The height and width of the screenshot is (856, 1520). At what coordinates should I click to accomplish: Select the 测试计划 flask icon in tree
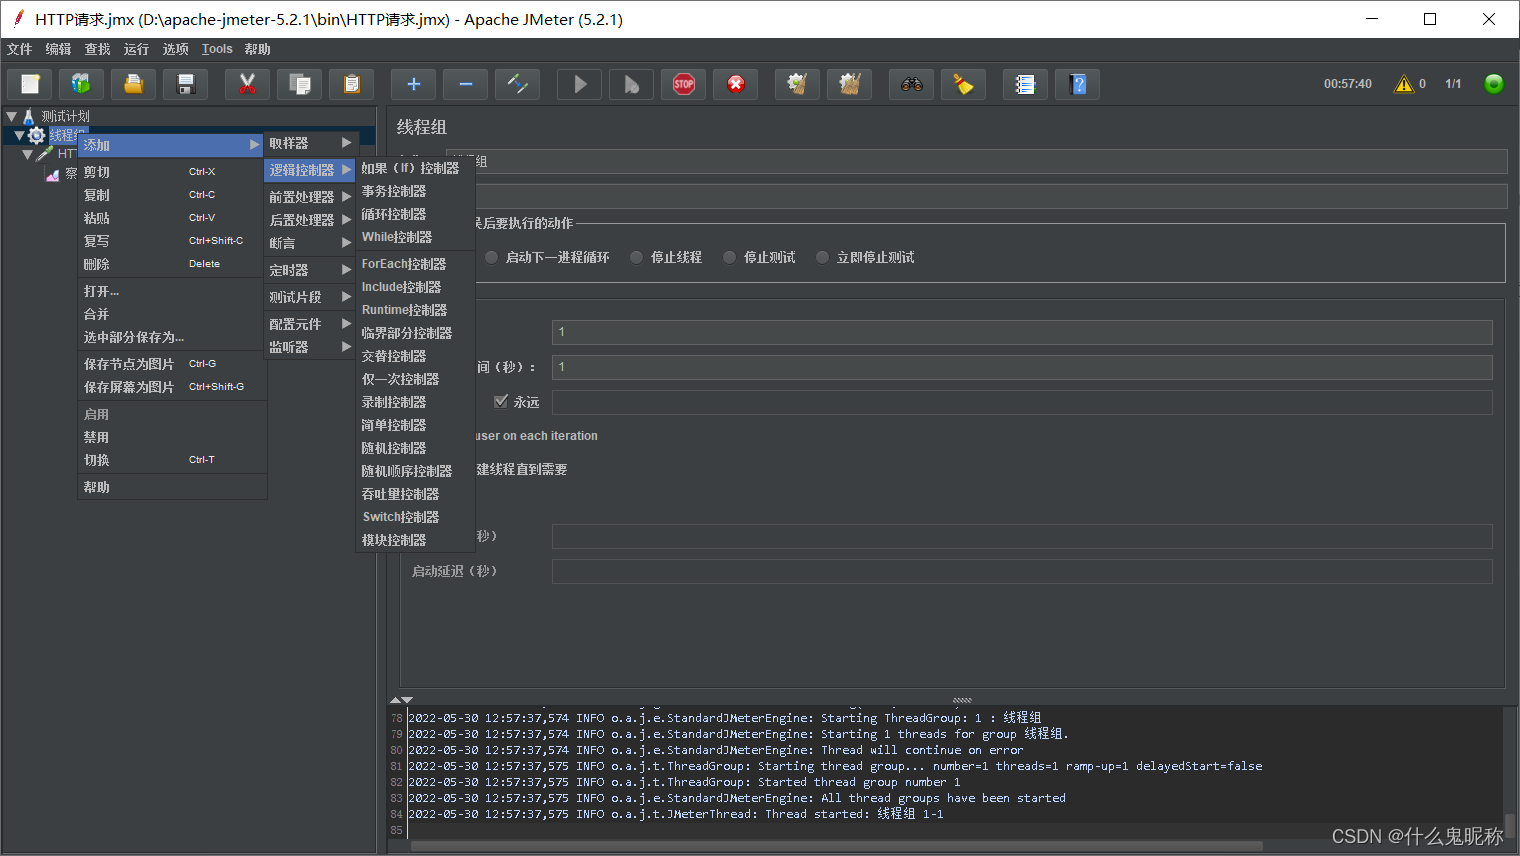[x=28, y=116]
